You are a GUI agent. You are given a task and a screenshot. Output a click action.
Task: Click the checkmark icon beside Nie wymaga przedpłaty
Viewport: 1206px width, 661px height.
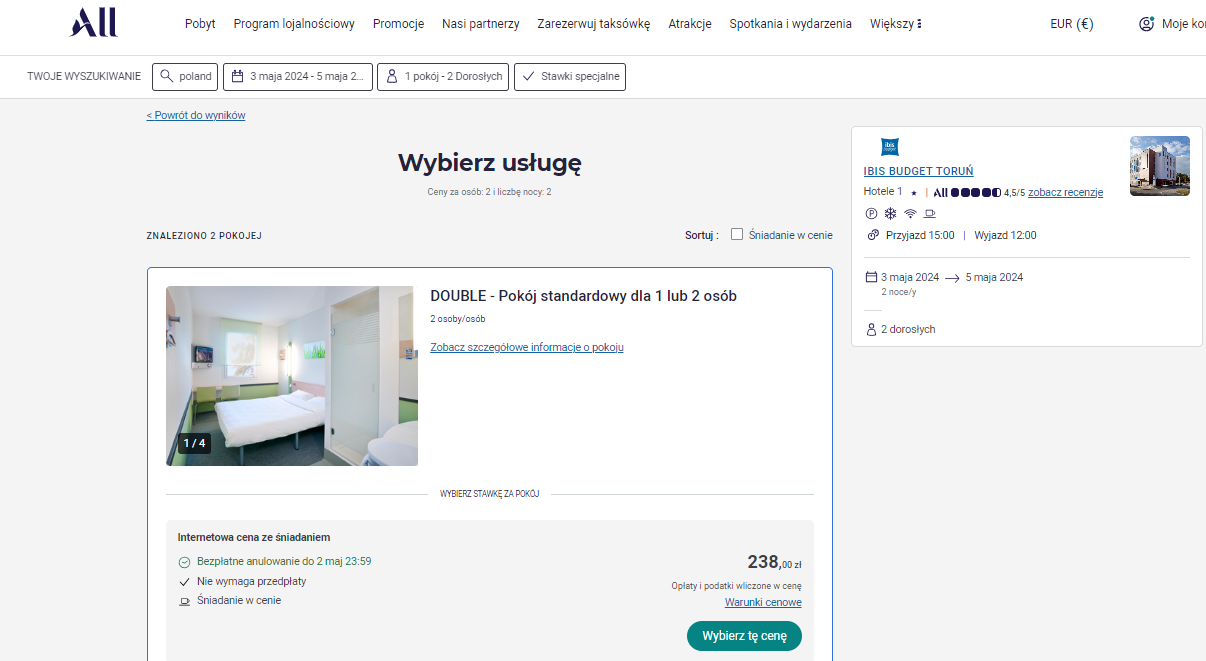click(x=184, y=581)
